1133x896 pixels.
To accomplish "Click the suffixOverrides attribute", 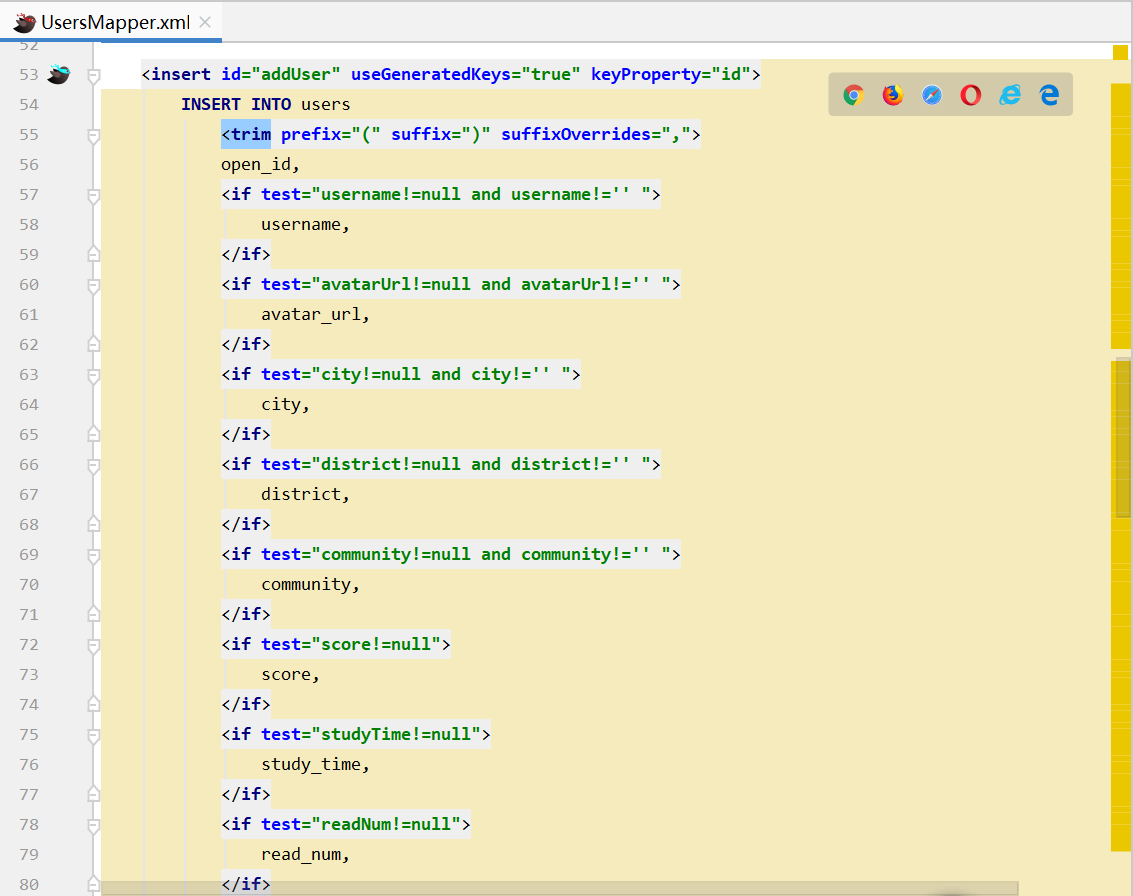I will coord(576,134).
